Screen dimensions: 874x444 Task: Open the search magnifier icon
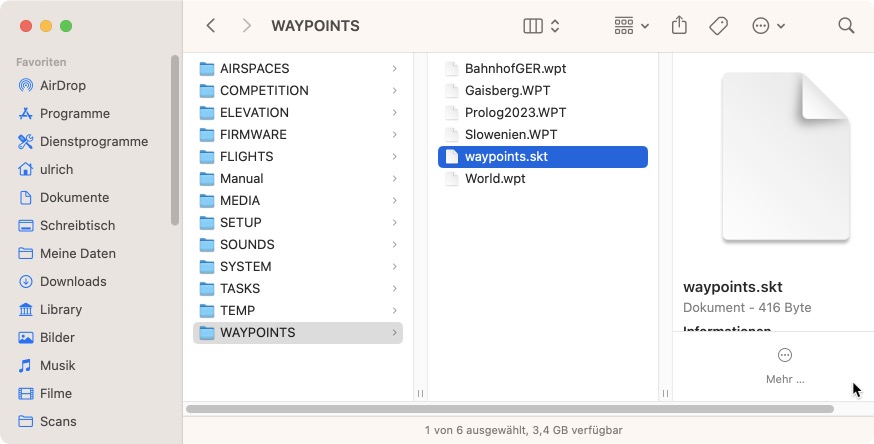[846, 26]
